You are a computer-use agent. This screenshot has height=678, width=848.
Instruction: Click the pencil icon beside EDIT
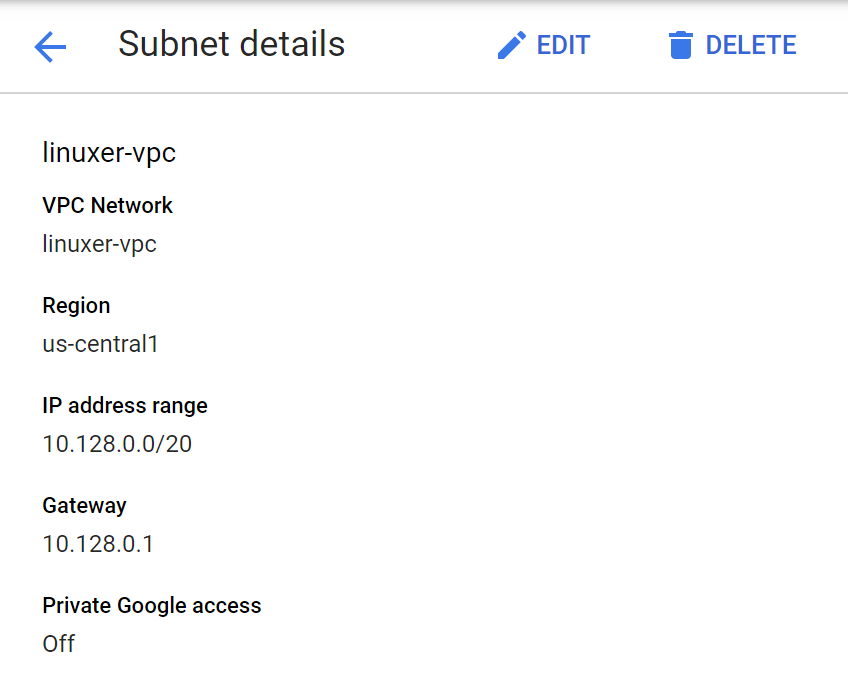coord(512,45)
